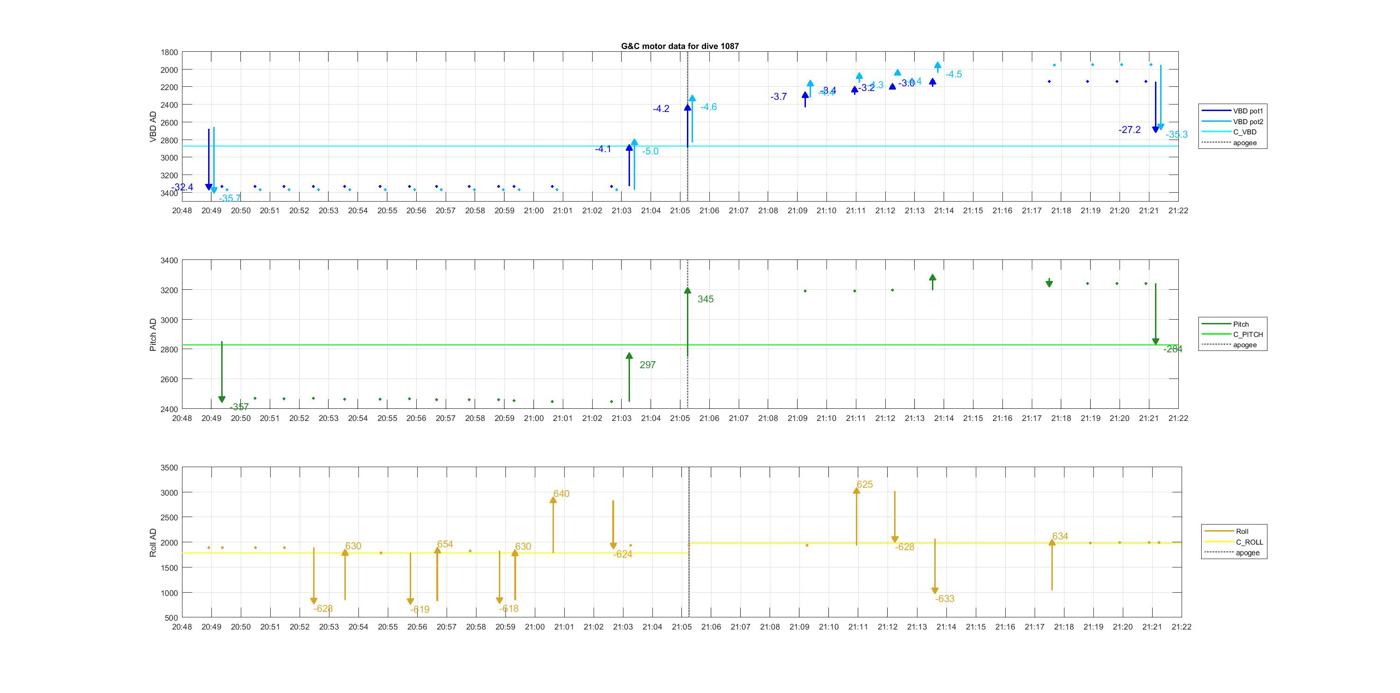Click the -264 pitch data label

(1173, 349)
